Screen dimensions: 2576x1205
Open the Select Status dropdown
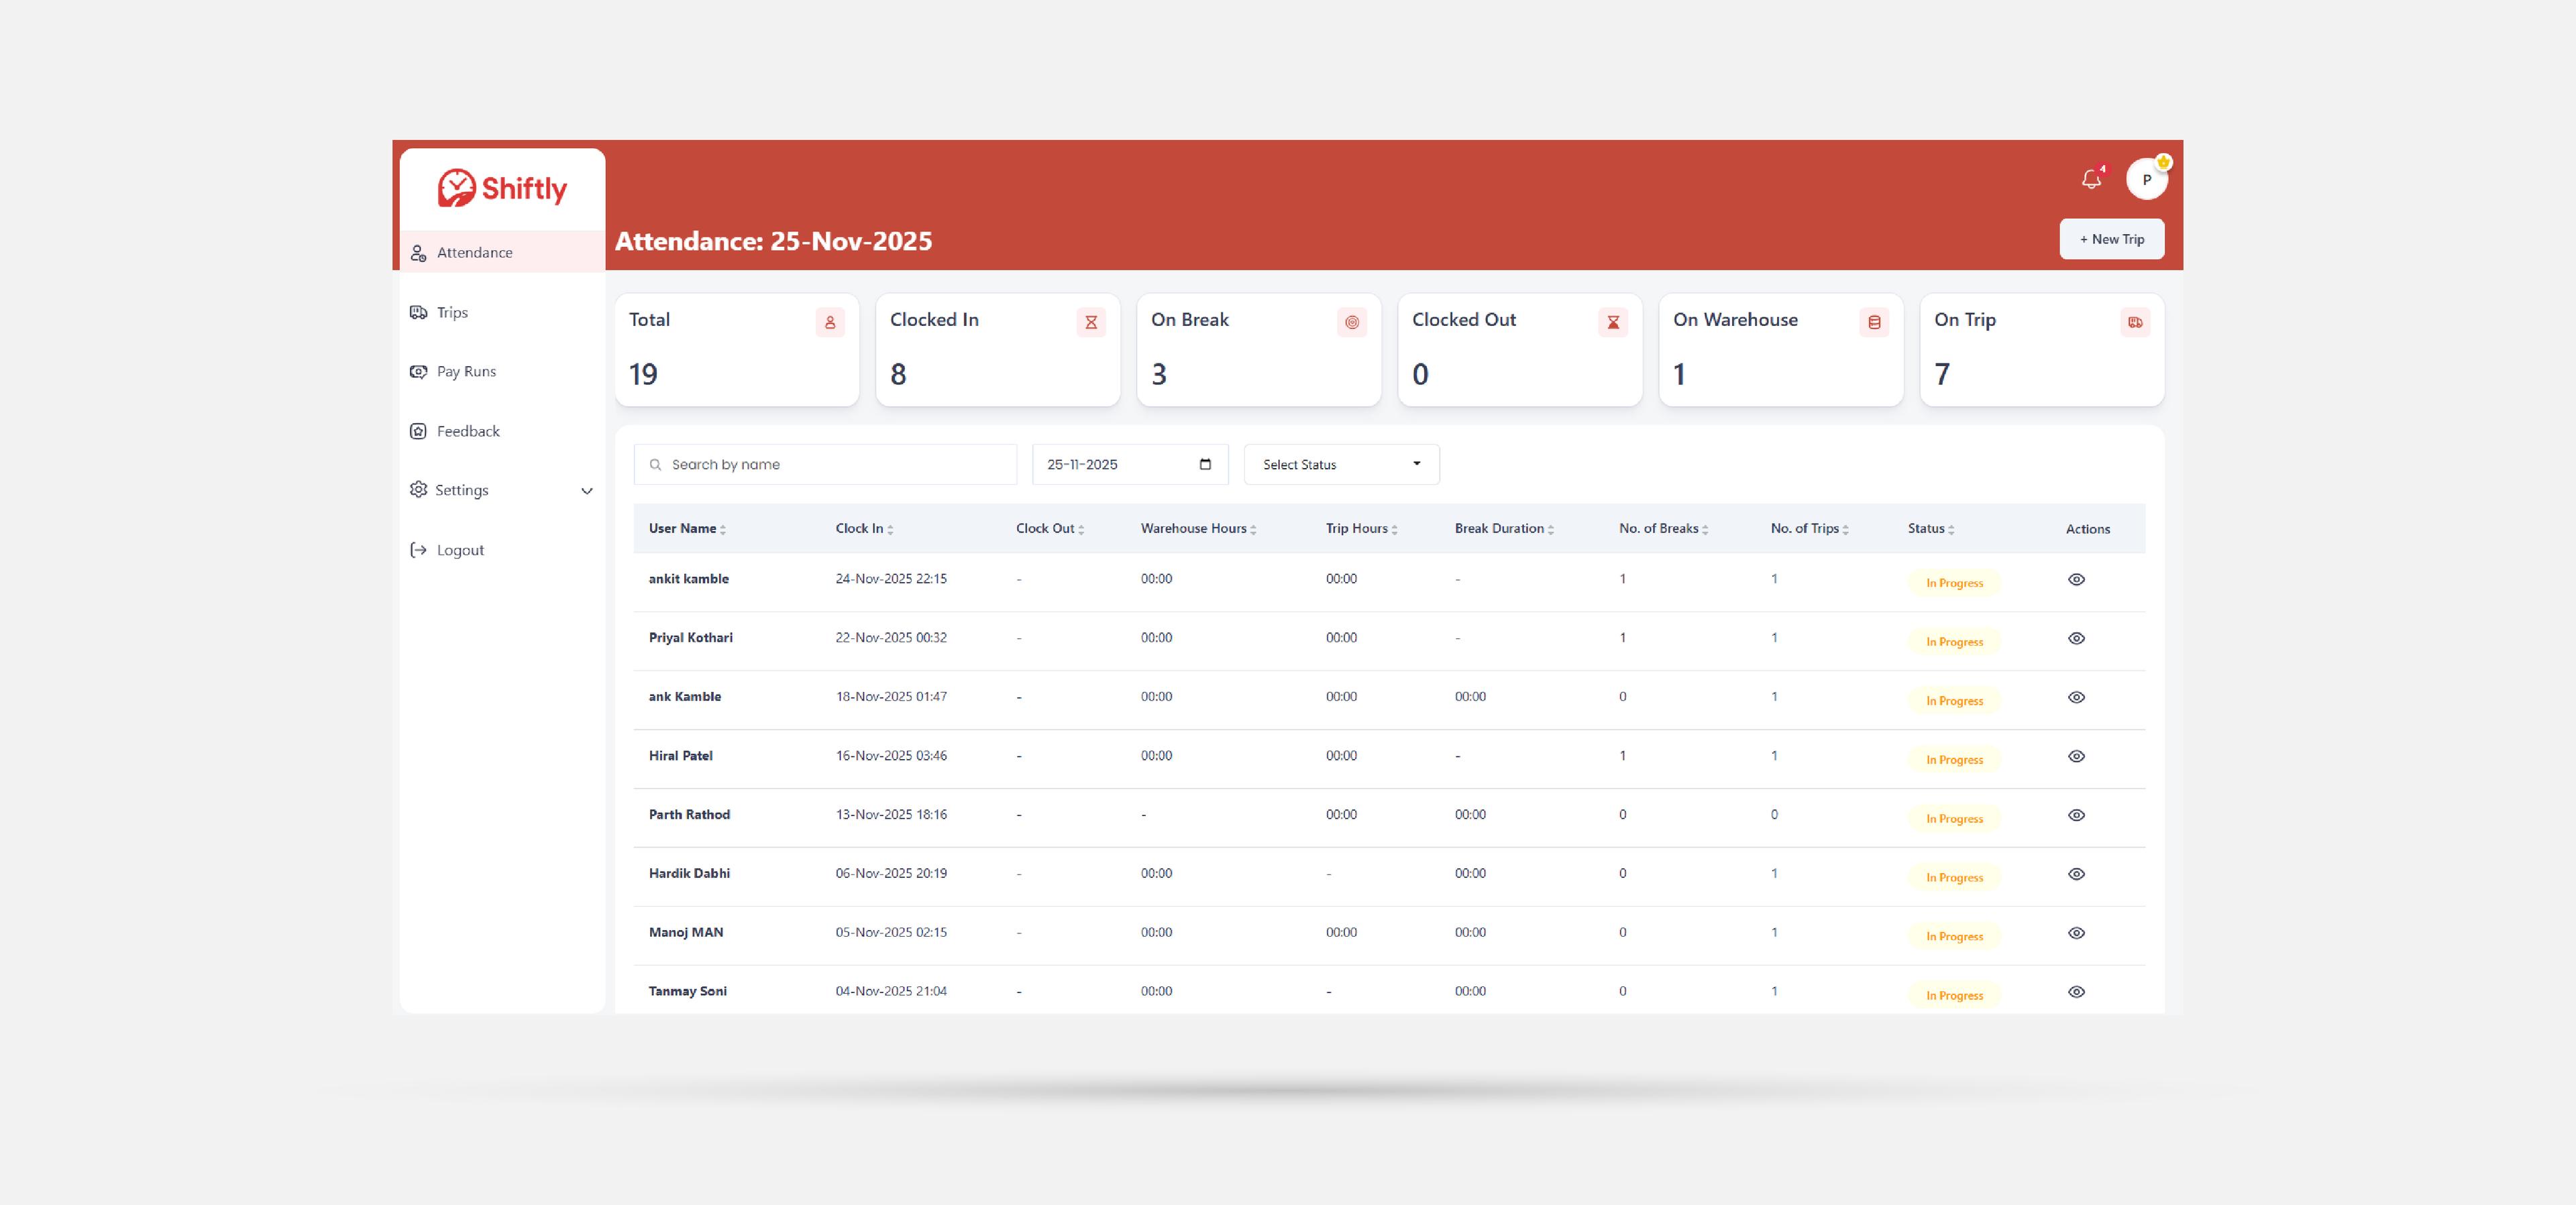(x=1340, y=464)
